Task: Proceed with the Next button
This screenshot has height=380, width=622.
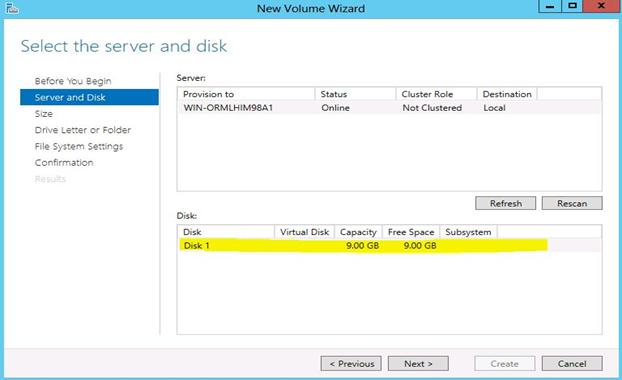Action: [x=418, y=363]
